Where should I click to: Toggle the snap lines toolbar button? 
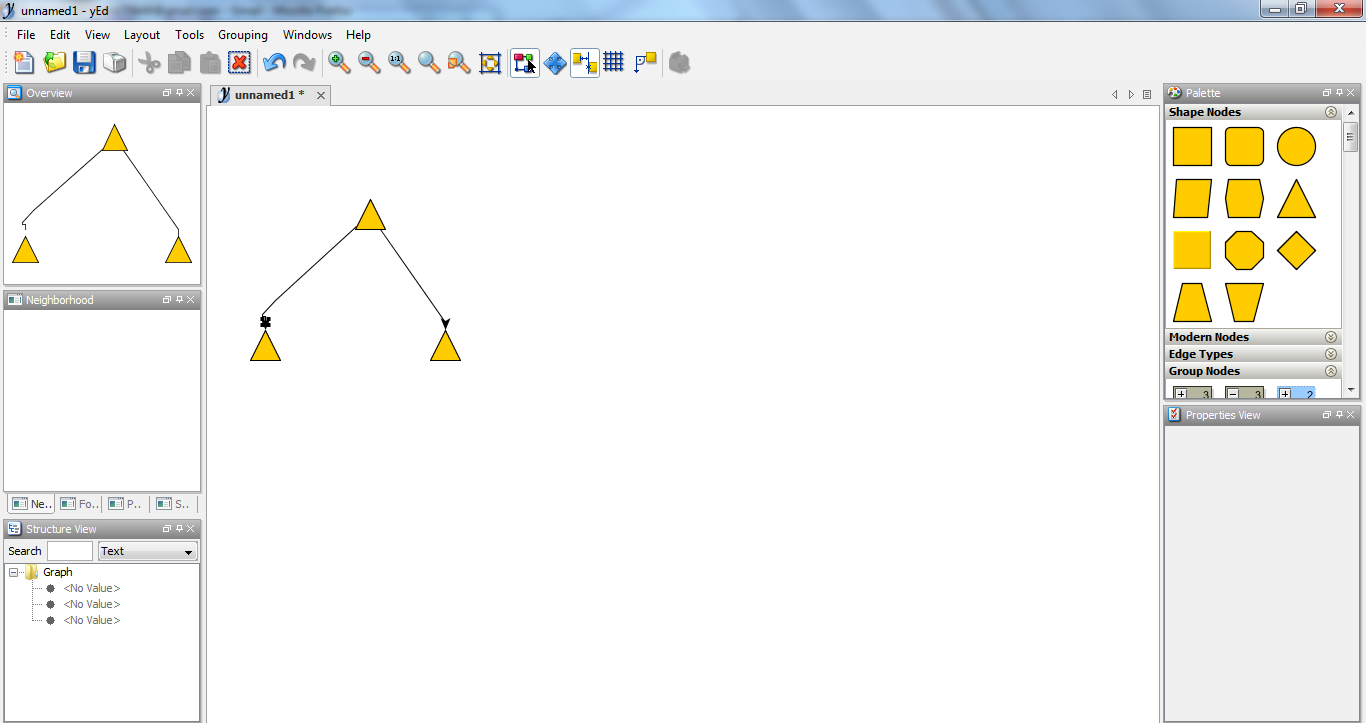[585, 63]
